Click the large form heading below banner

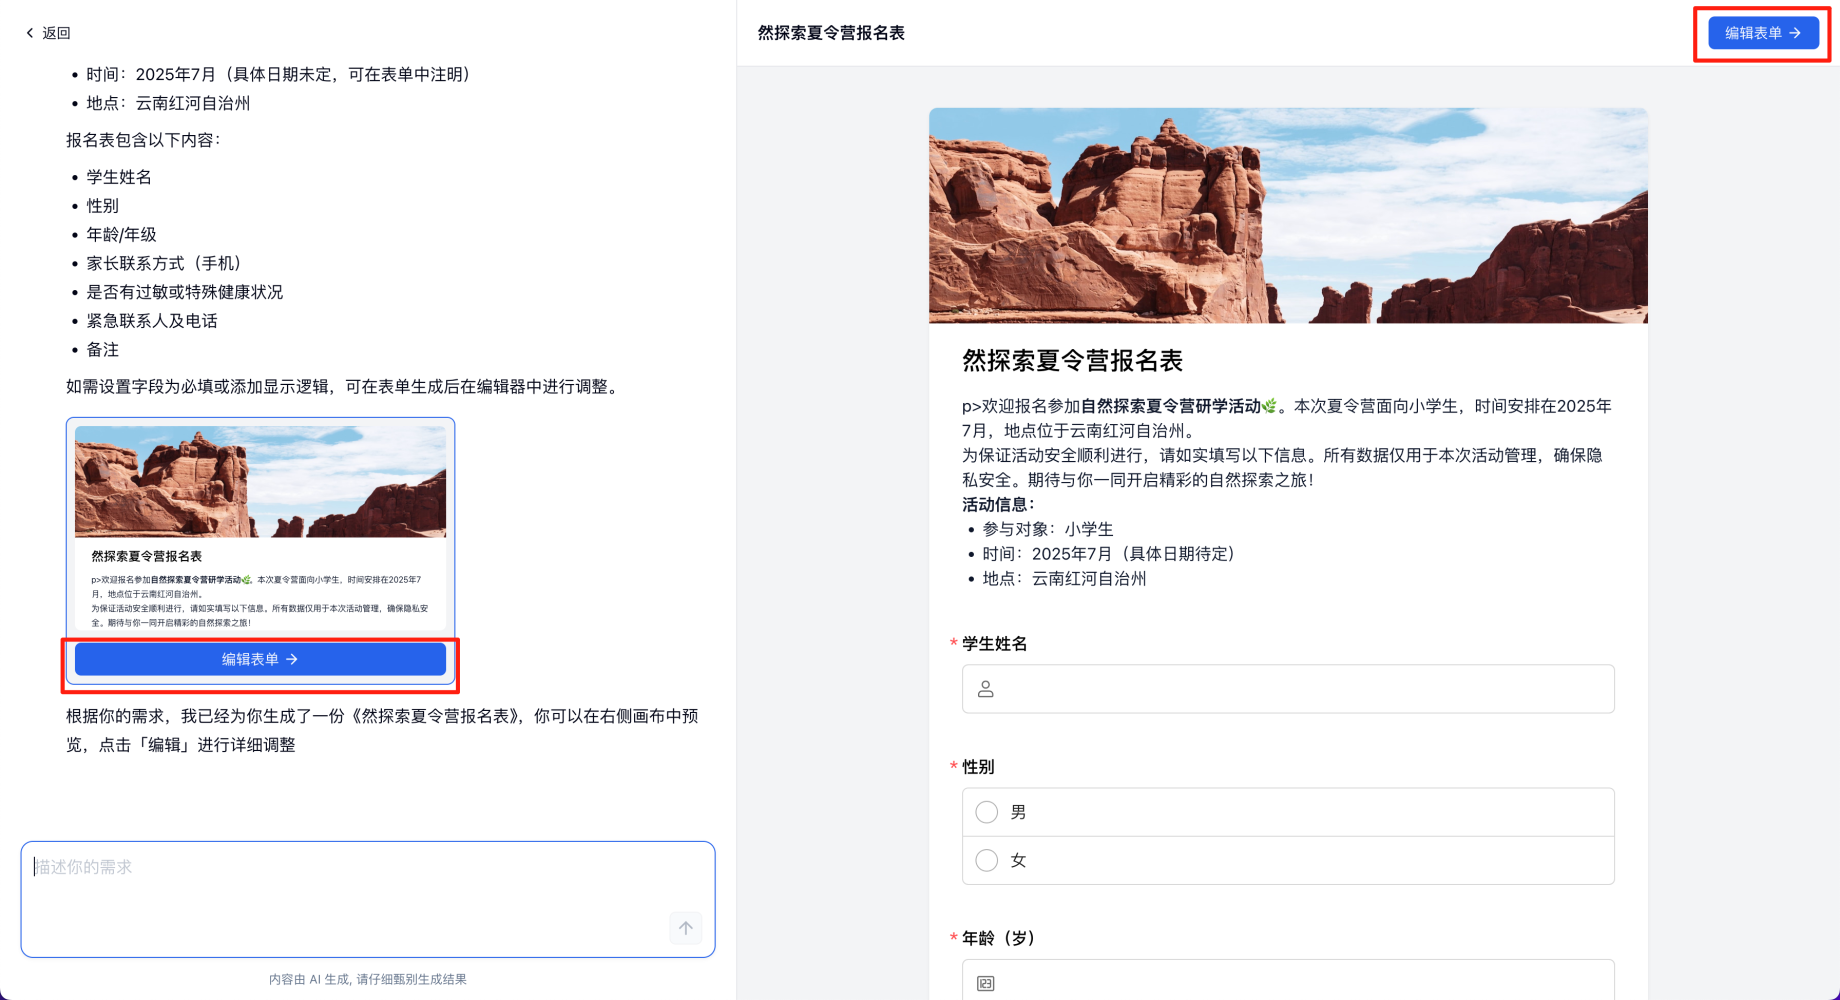pos(1072,360)
